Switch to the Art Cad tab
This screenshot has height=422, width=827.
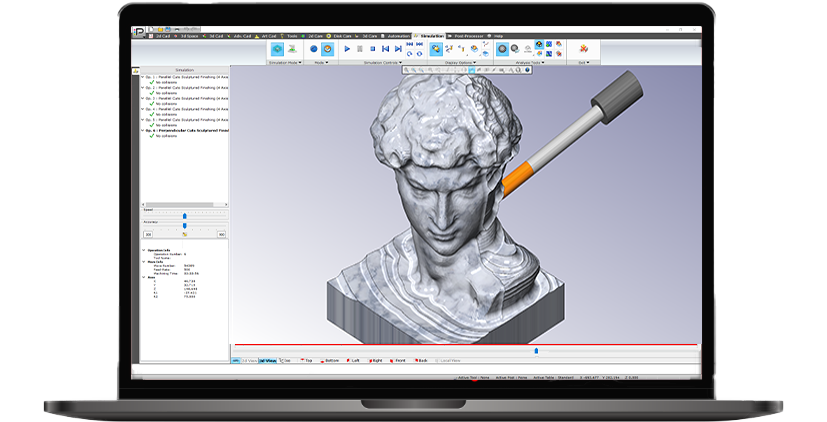[x=266, y=36]
